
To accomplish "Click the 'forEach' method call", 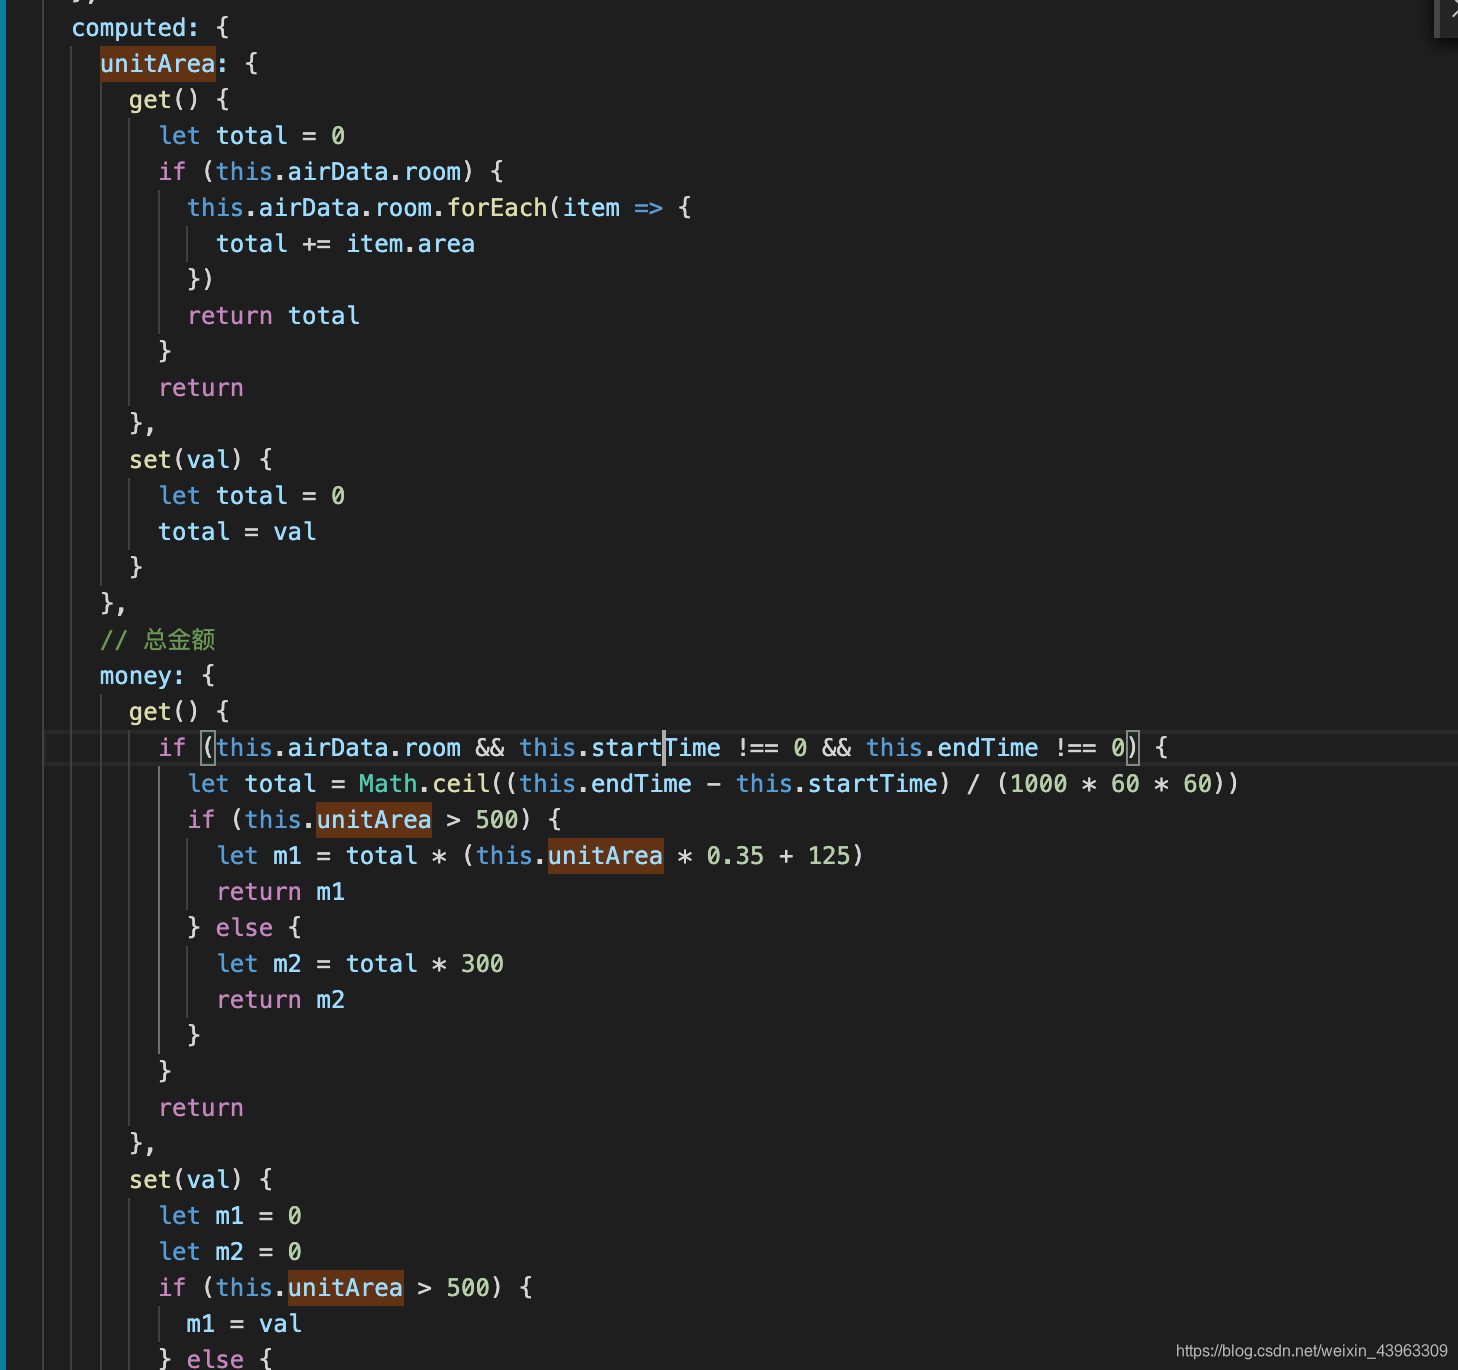I will [497, 208].
